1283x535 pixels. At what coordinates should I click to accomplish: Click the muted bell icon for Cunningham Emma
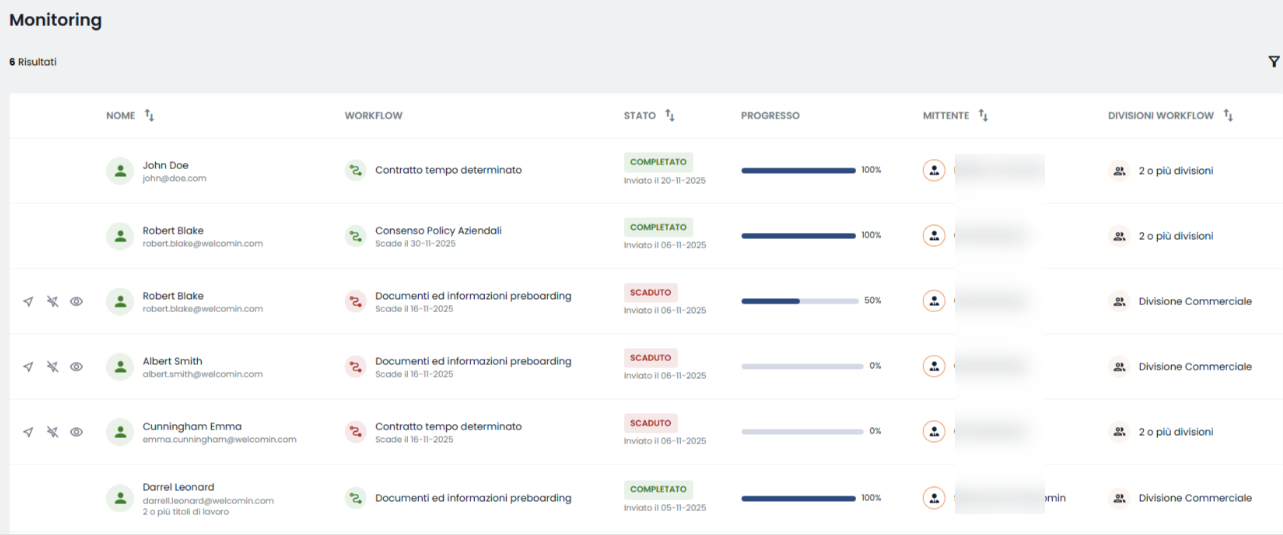tap(52, 432)
